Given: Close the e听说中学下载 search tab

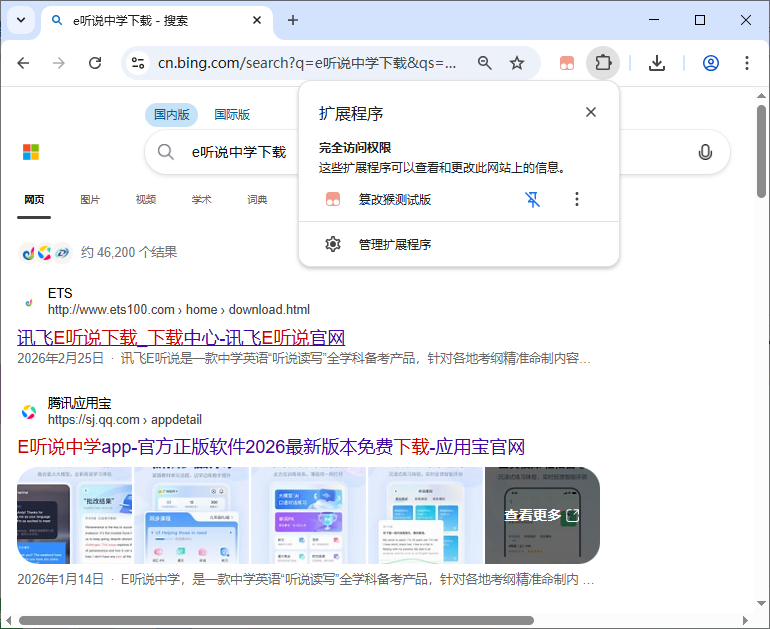Looking at the screenshot, I should 257,20.
